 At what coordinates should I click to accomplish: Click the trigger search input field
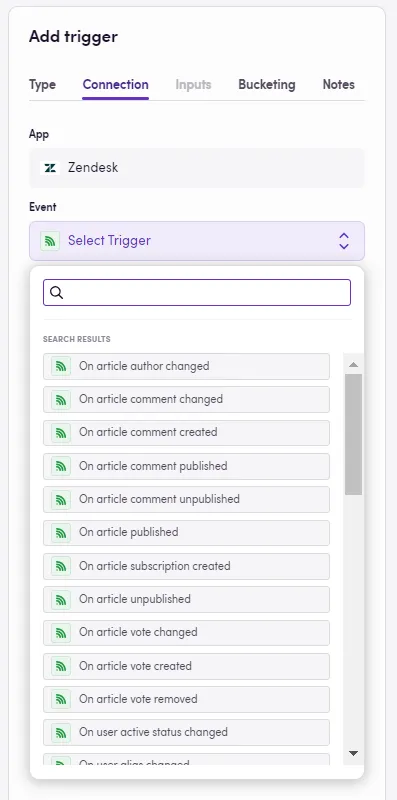(197, 292)
